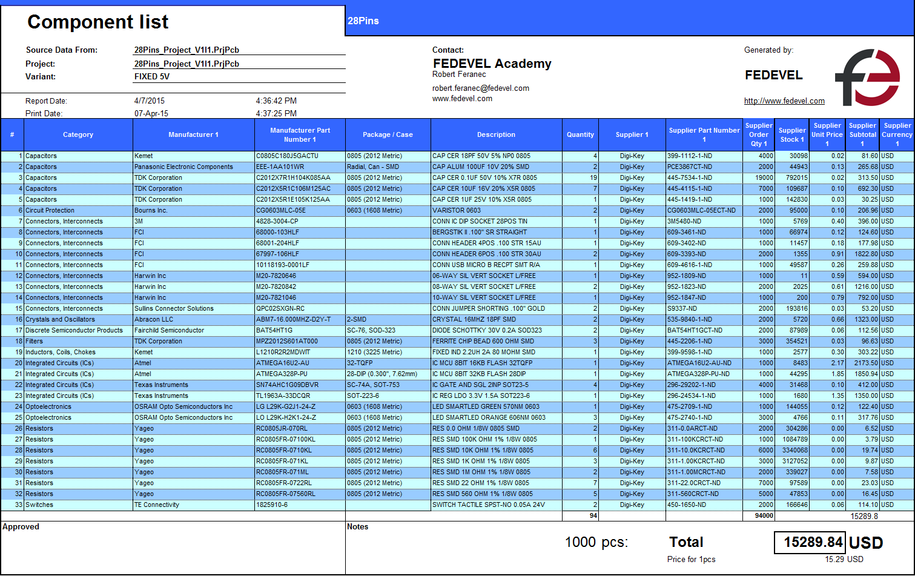Select the 2173.50 subtotal cell
The width and height of the screenshot is (915, 576).
click(x=862, y=363)
